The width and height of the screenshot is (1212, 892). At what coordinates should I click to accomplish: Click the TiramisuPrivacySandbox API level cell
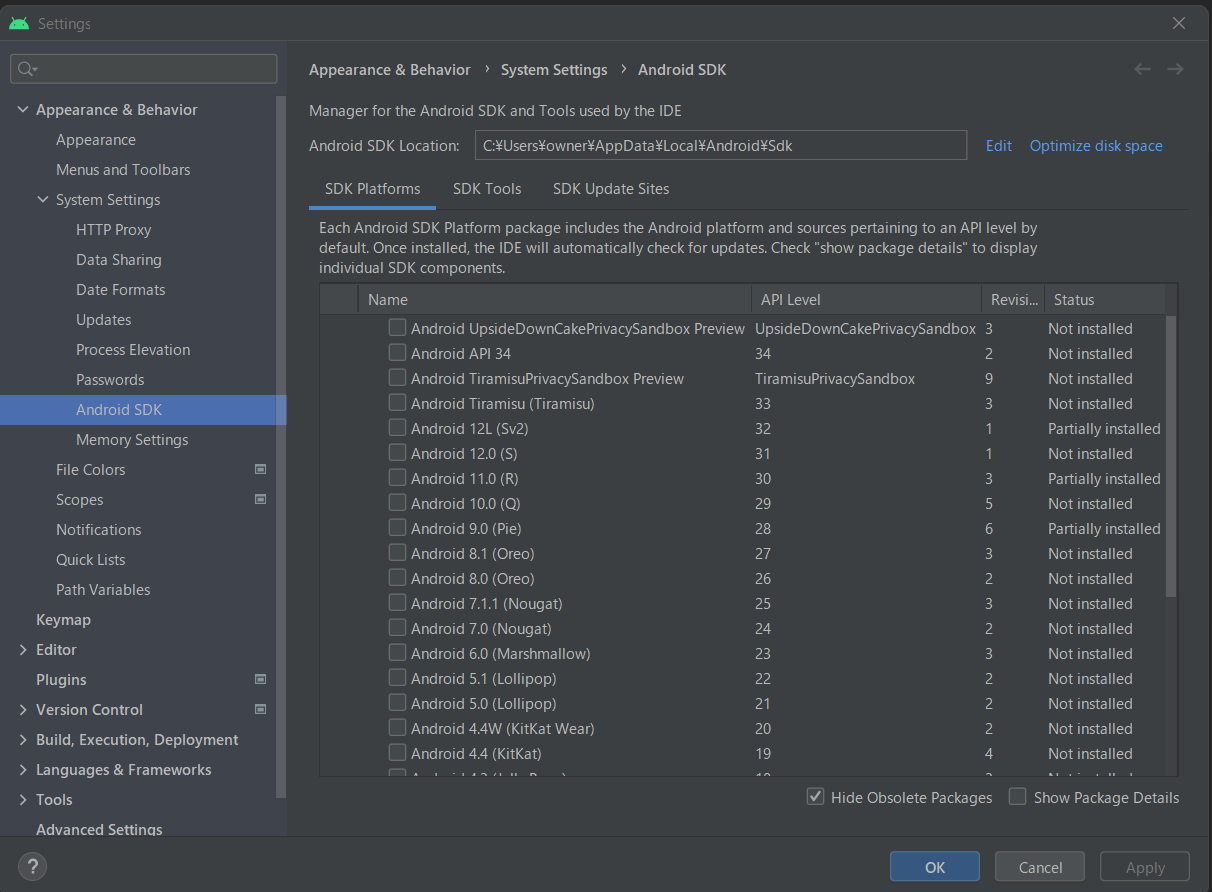coord(835,379)
